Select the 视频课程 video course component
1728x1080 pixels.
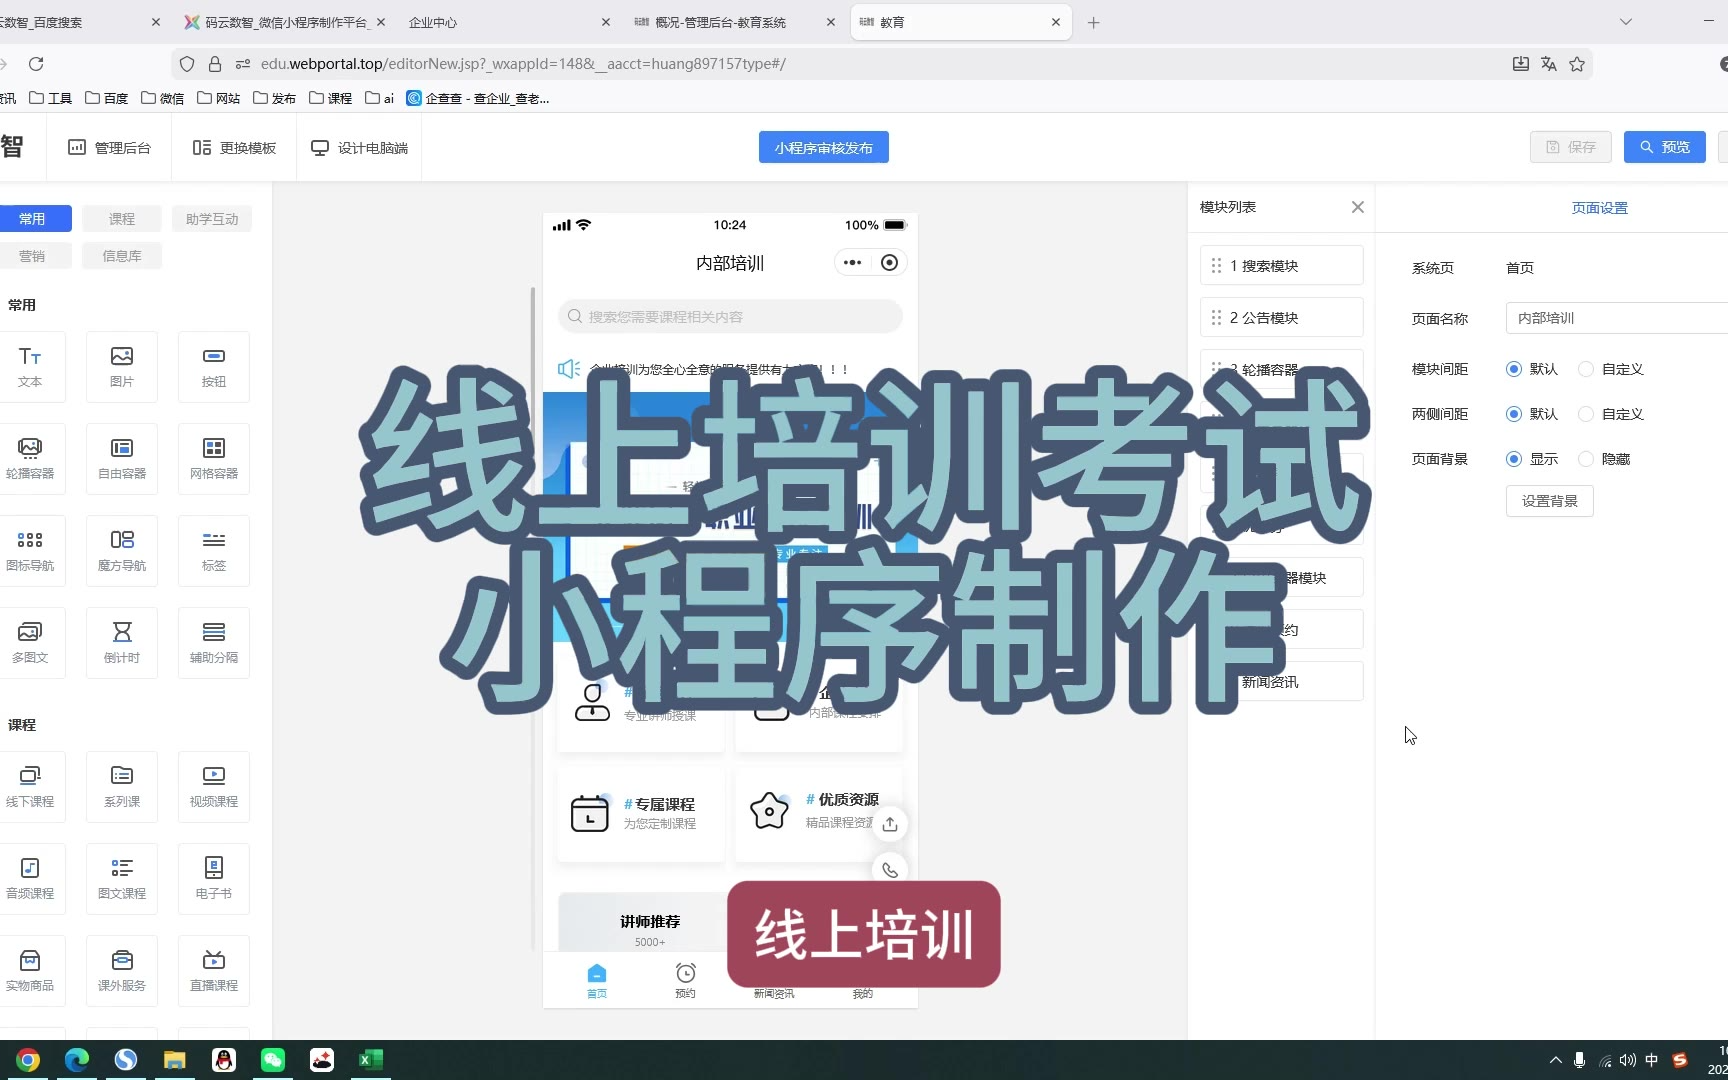click(x=214, y=786)
